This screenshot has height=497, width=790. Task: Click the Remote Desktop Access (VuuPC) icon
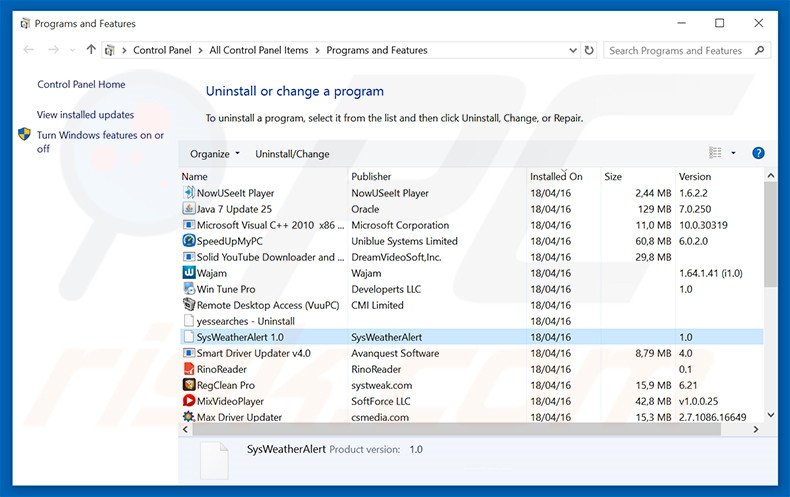pyautogui.click(x=188, y=305)
